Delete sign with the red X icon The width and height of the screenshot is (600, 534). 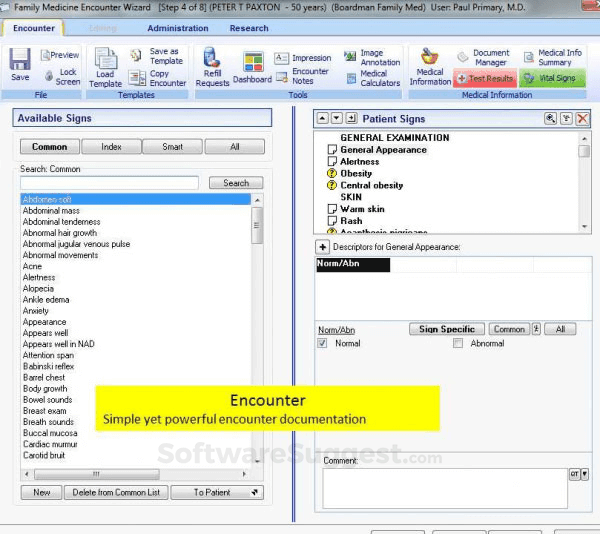[583, 119]
